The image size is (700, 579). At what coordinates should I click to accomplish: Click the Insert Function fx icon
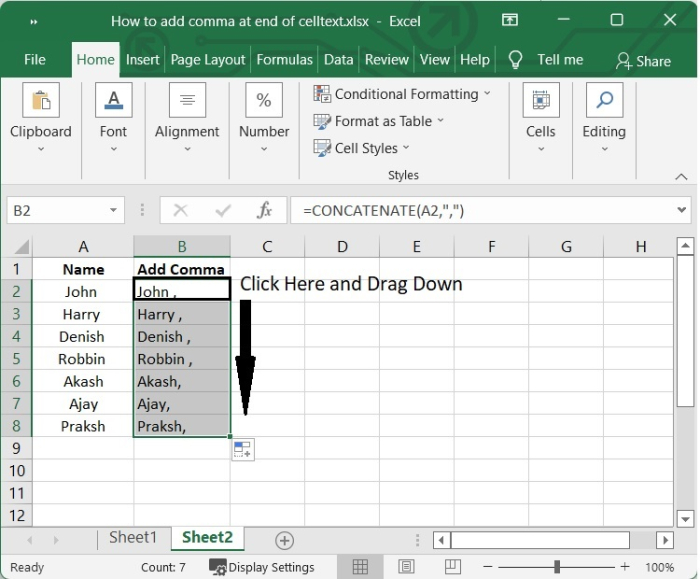265,211
